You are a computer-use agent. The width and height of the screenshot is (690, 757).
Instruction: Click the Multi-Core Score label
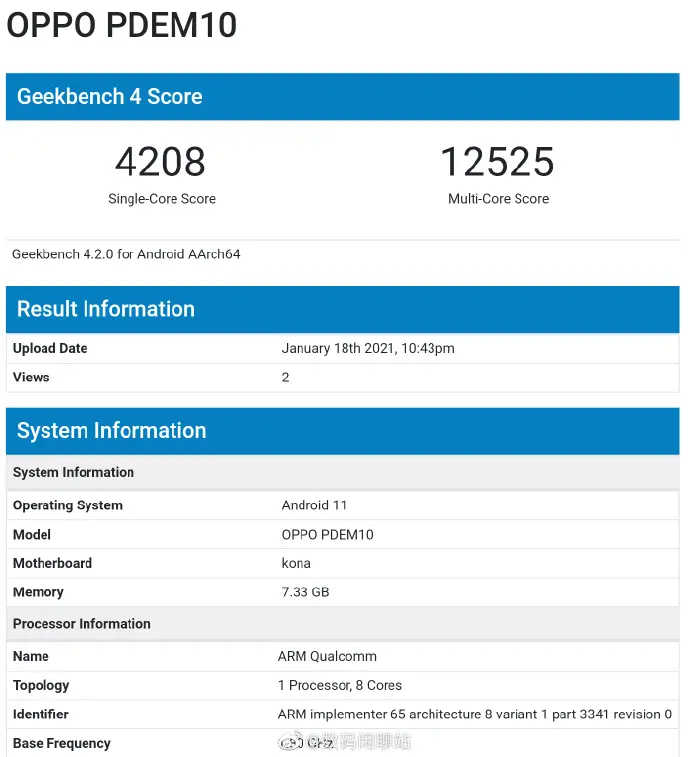tap(498, 199)
